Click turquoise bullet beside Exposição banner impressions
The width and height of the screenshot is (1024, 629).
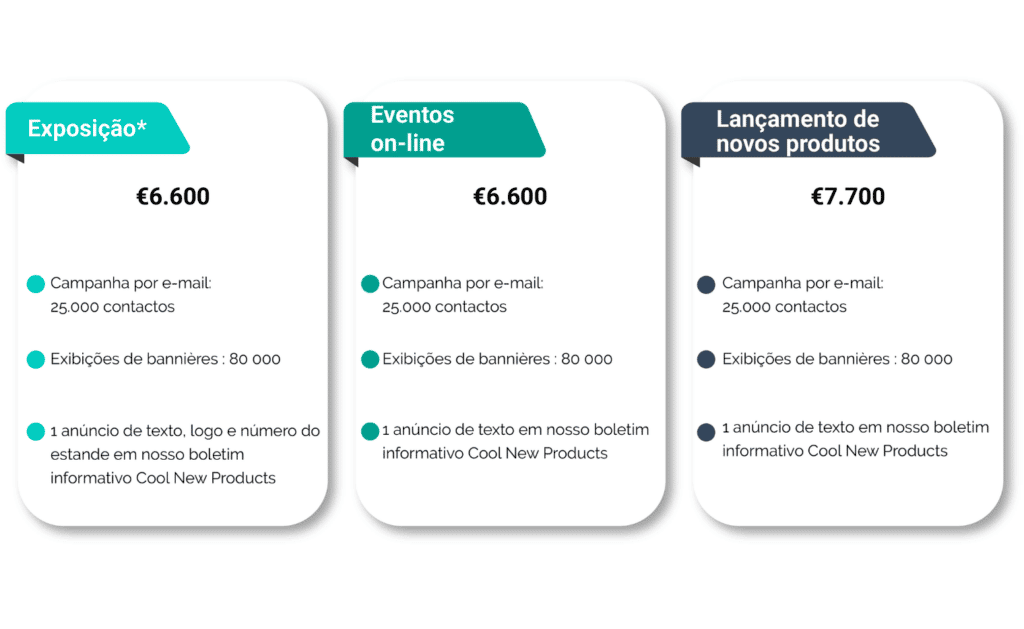36,360
